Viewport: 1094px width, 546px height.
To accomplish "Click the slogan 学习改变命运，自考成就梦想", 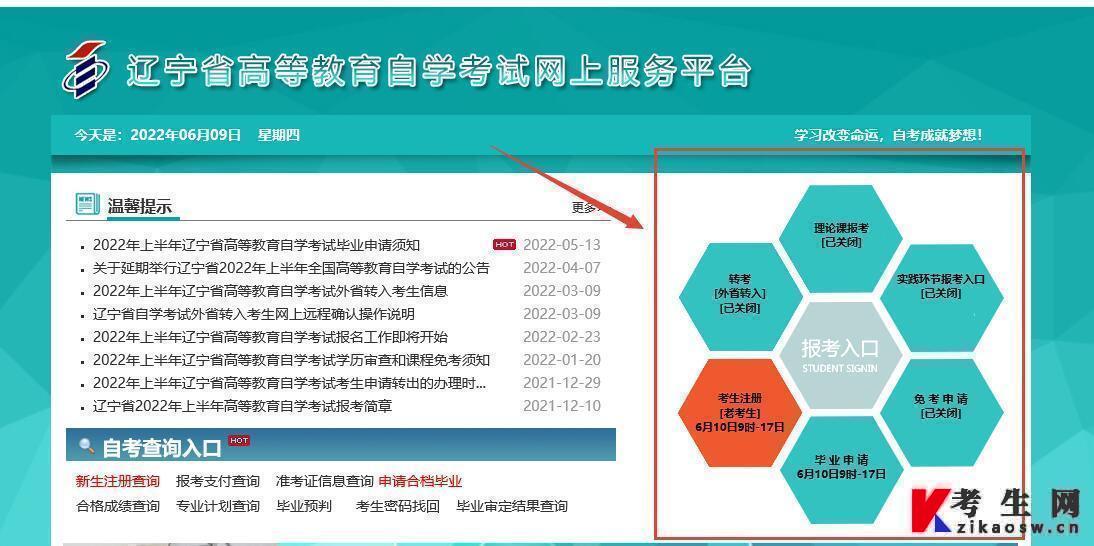I will 888,135.
